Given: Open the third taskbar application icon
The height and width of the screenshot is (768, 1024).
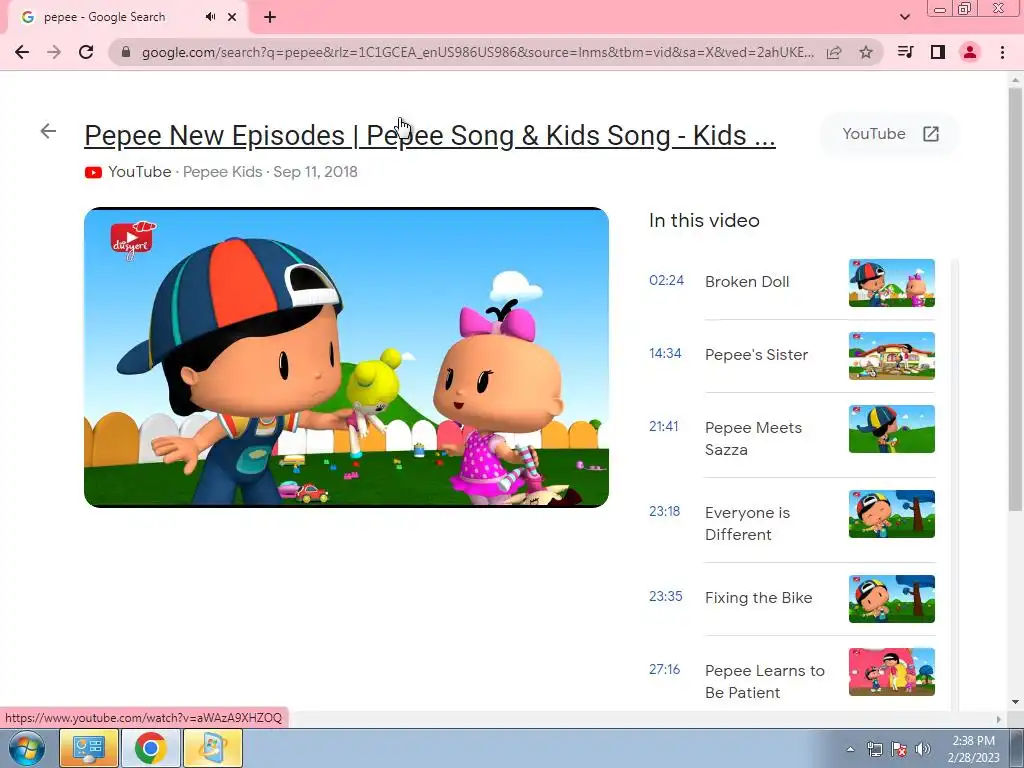Looking at the screenshot, I should (212, 748).
